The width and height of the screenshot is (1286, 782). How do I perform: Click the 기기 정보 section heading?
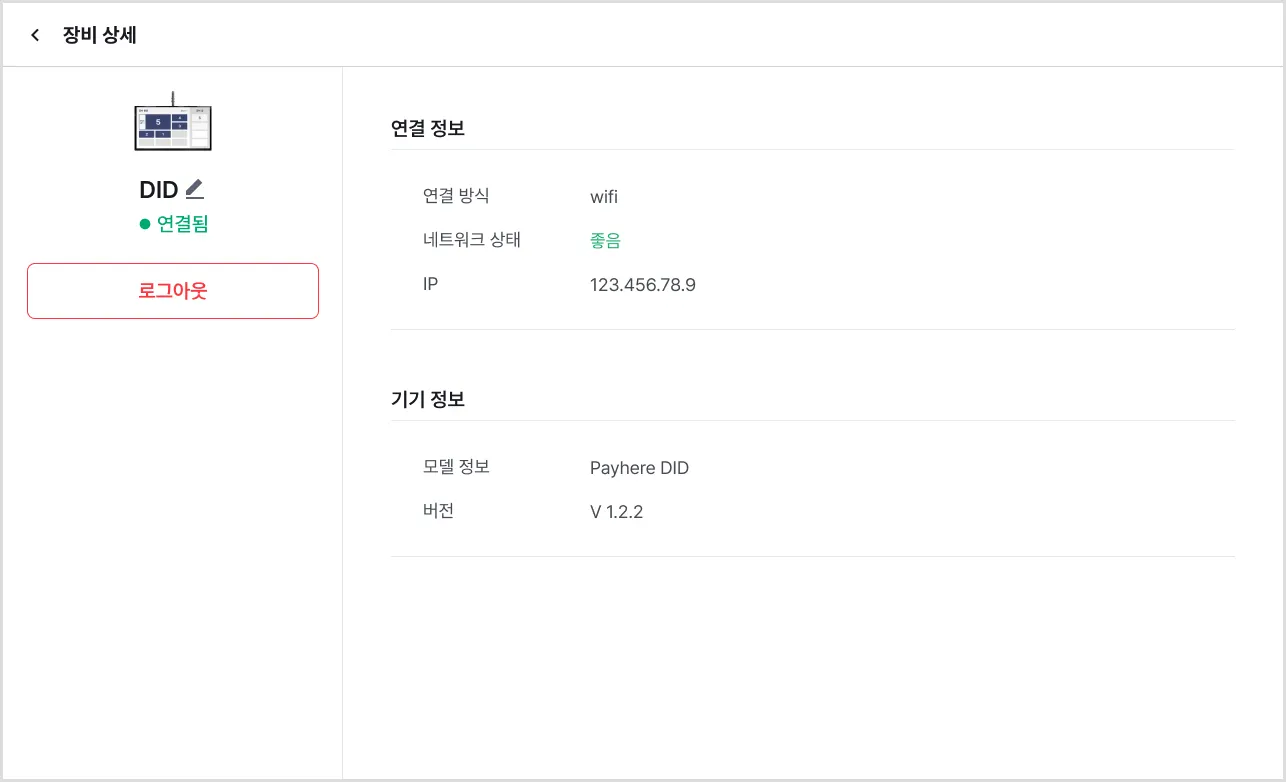428,399
